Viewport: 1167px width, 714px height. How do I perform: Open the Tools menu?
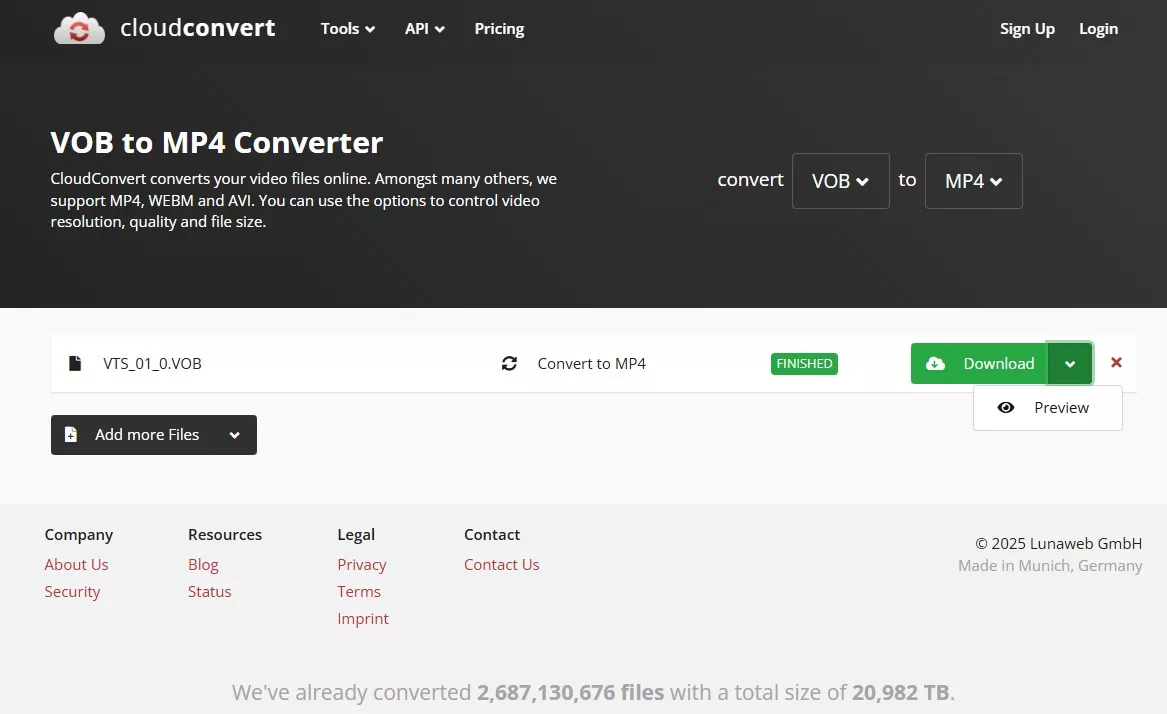click(347, 29)
